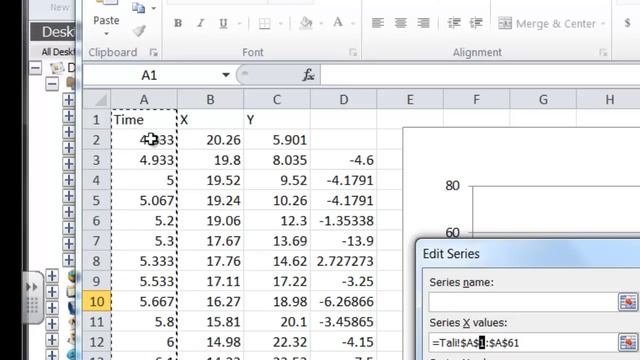Viewport: 640px width, 360px height.
Task: Center text horizontally
Action: coord(400,23)
